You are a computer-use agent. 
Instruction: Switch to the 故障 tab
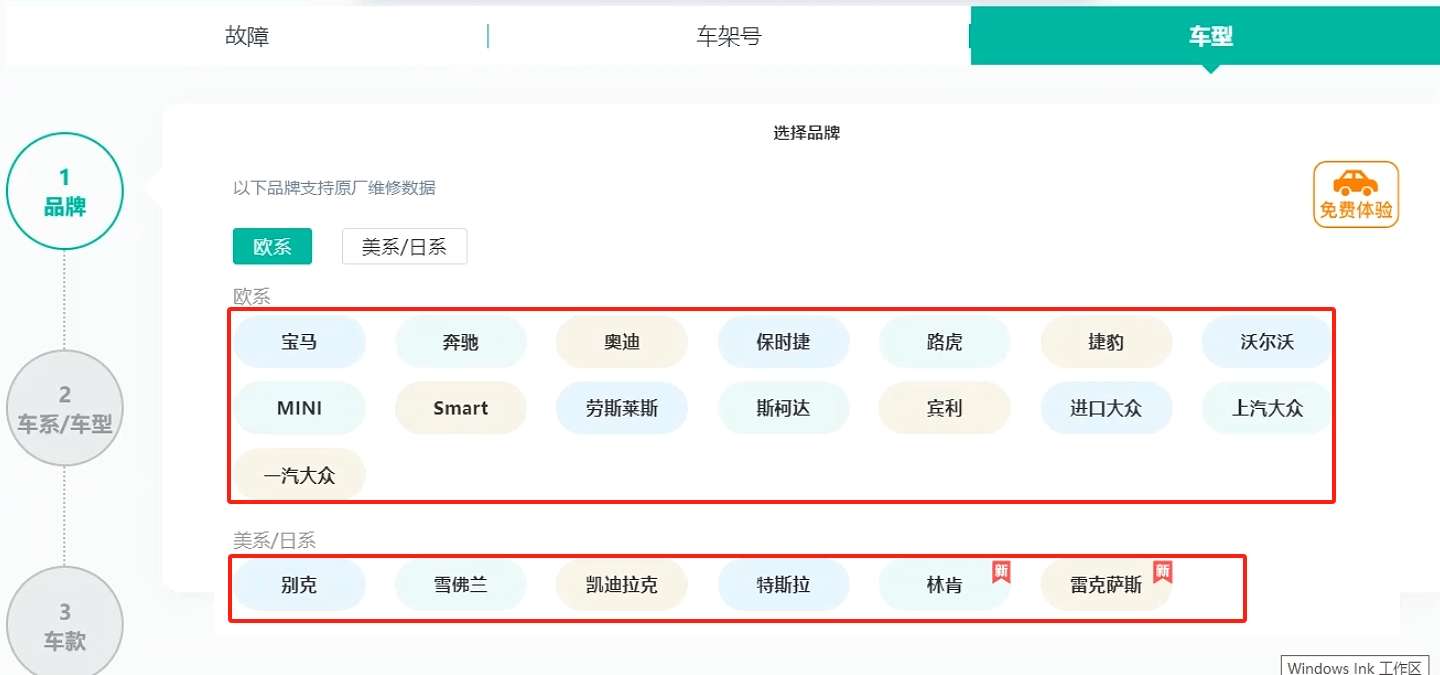pyautogui.click(x=246, y=36)
